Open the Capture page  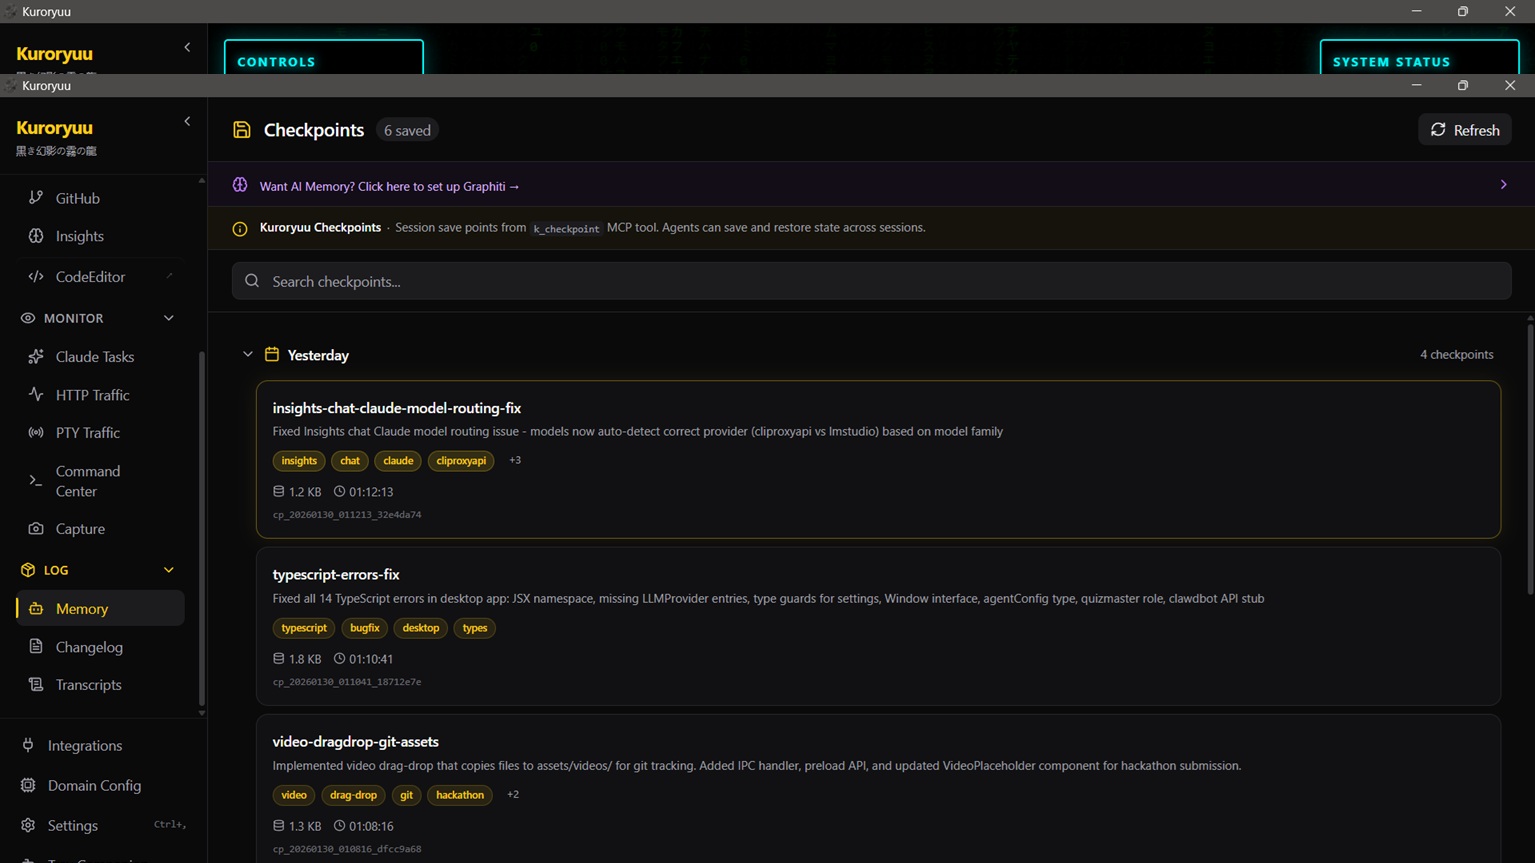[80, 529]
